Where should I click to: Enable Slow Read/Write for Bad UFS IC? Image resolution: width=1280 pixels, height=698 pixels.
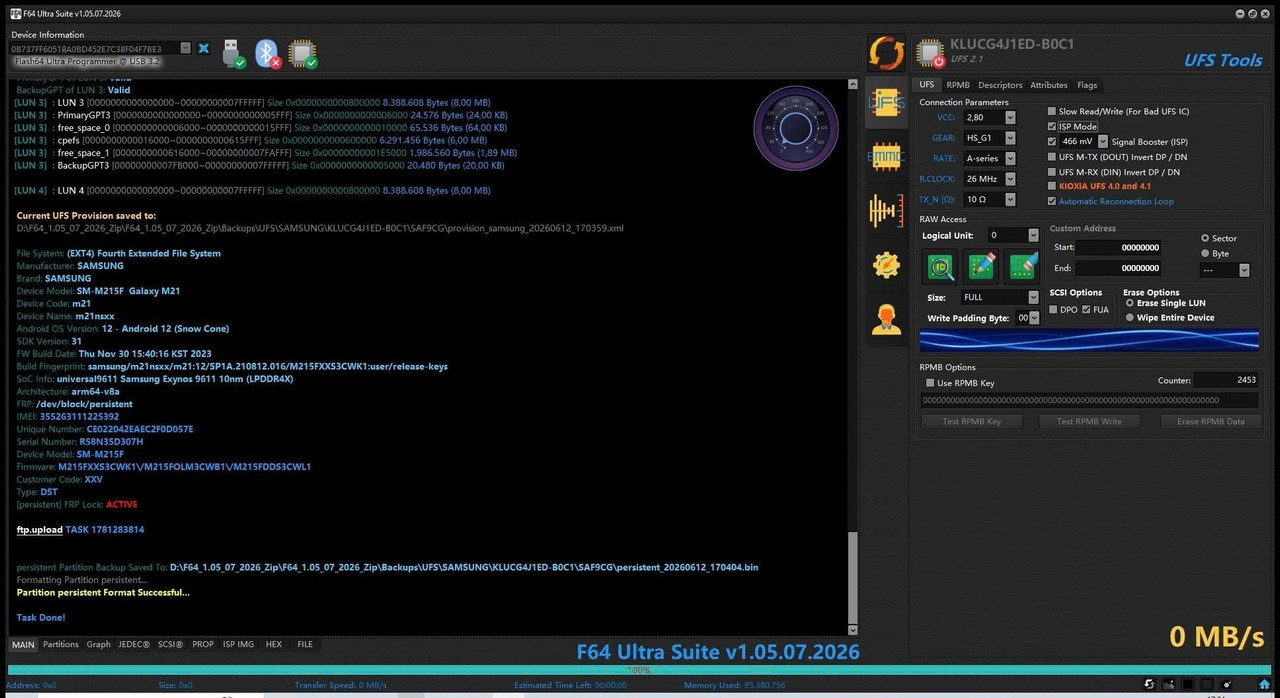pos(1052,111)
